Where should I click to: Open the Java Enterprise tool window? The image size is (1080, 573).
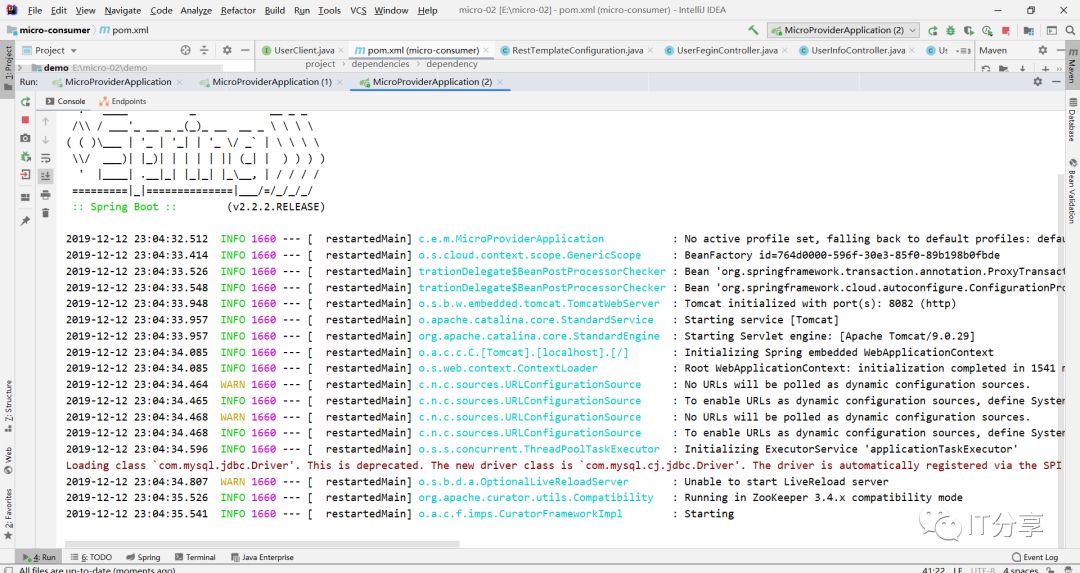[262, 557]
